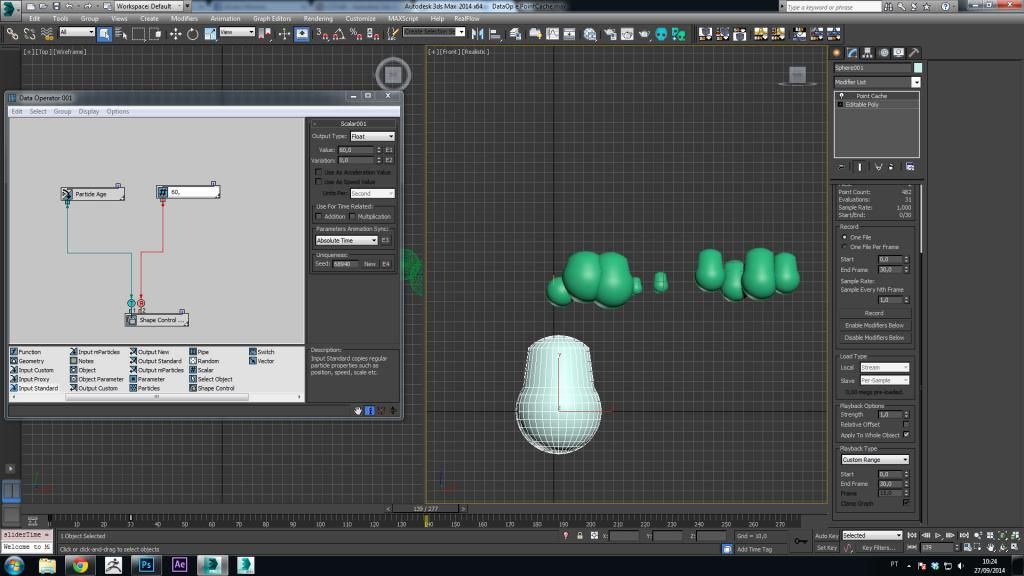Open the Hierarchy command panel tab
The image size is (1024, 576).
point(868,52)
